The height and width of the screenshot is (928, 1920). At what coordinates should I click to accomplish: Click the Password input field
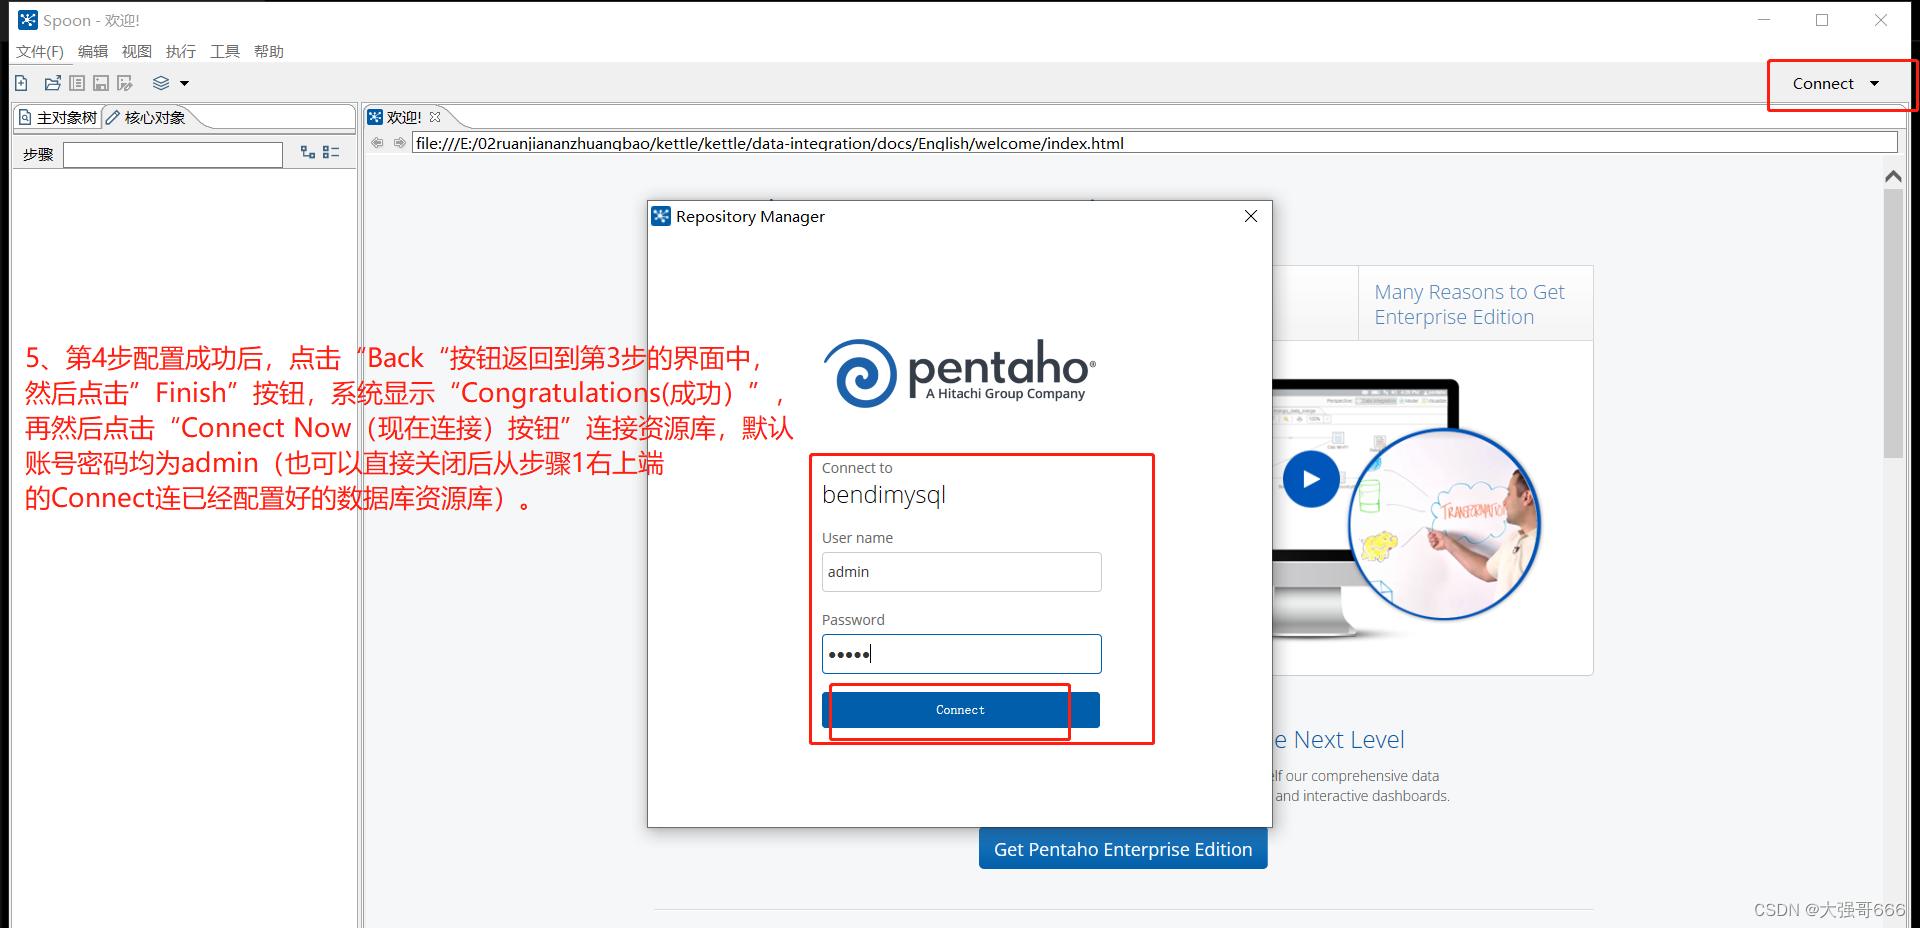961,654
